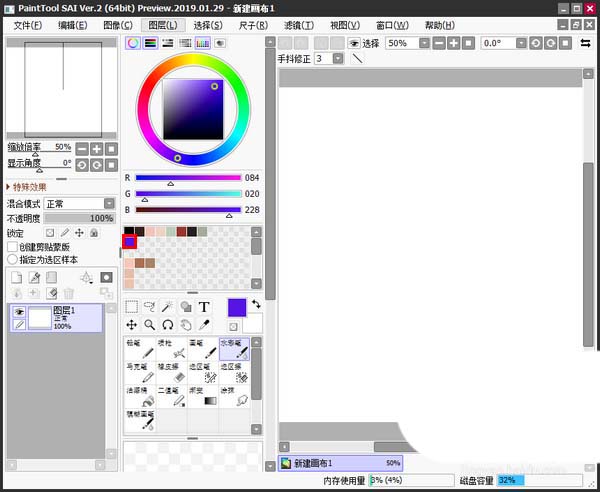Choose the 铅笔 pencil brush

[140, 349]
